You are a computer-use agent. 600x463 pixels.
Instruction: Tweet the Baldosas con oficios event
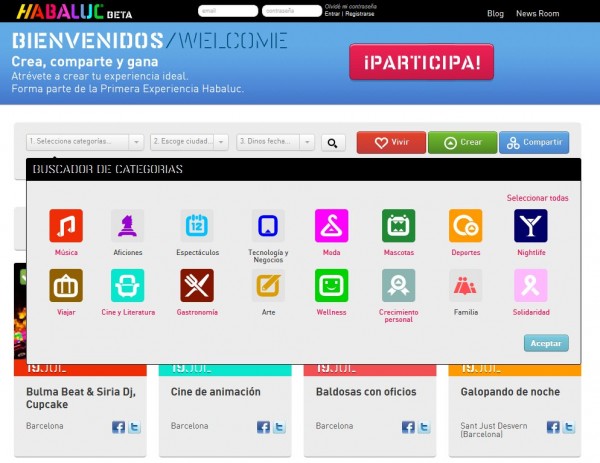[424, 427]
